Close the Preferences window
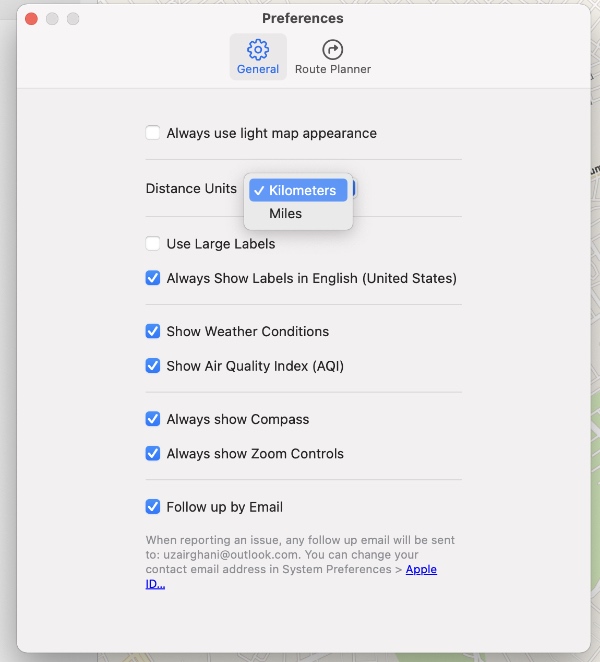 (31, 19)
